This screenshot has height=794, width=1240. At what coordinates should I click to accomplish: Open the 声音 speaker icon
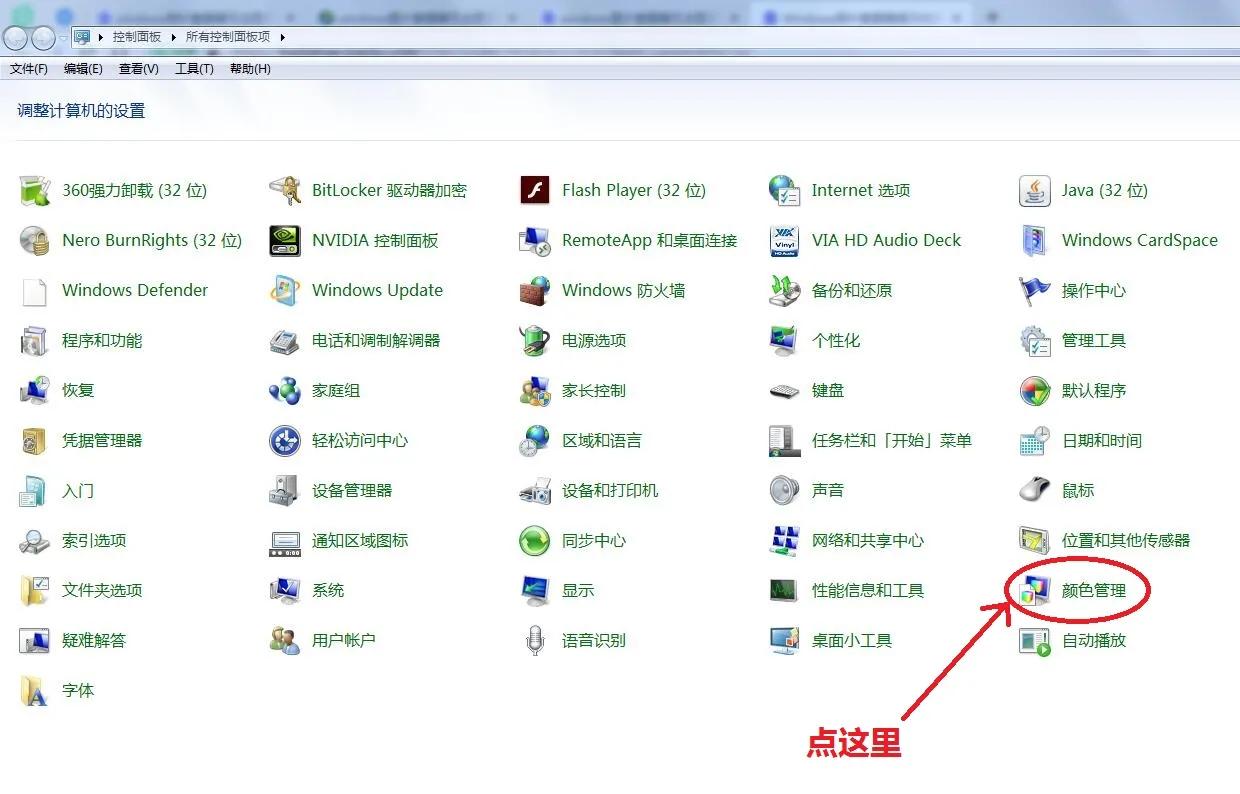tap(785, 490)
